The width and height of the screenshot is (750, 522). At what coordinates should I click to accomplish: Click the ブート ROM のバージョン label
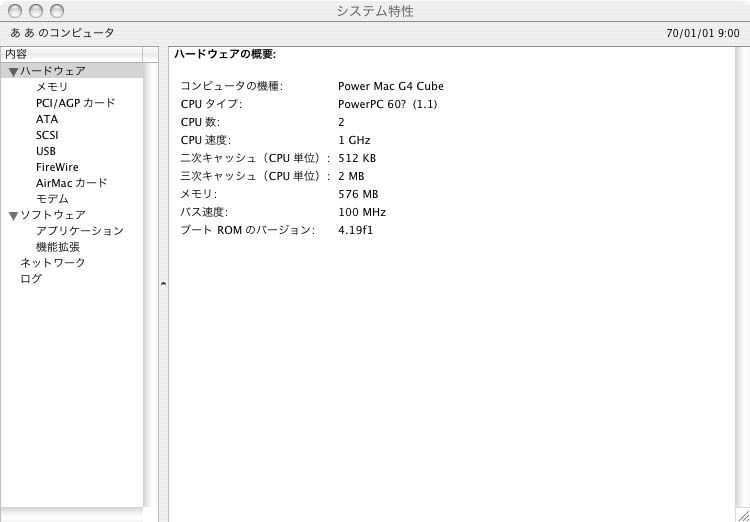(x=248, y=231)
